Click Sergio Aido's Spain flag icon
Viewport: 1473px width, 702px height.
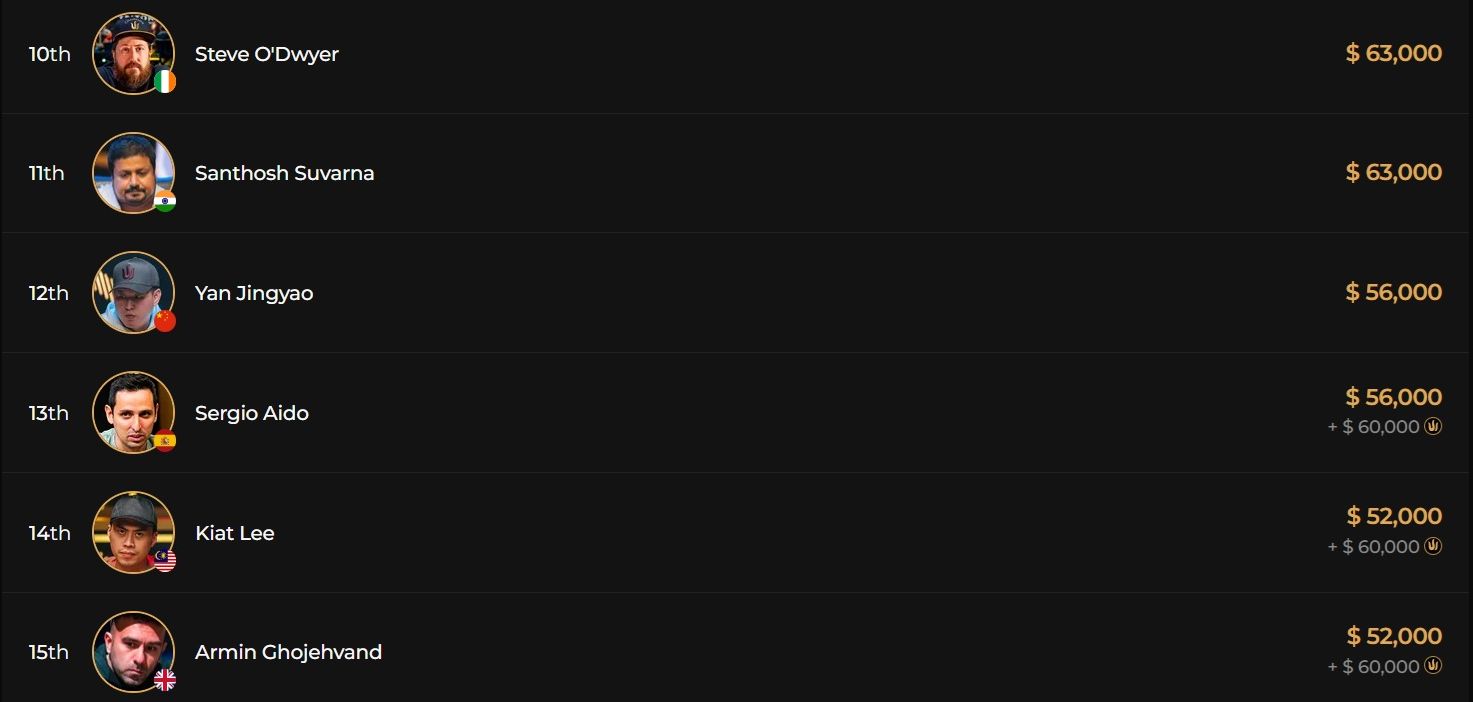click(165, 441)
